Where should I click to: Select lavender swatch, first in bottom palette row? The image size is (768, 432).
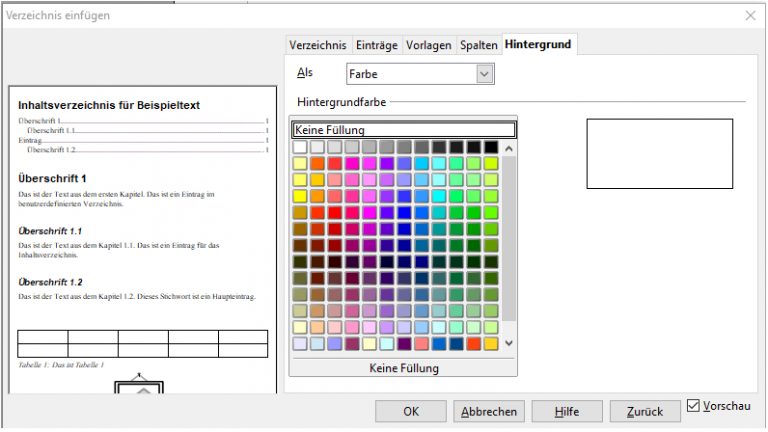[x=300, y=343]
